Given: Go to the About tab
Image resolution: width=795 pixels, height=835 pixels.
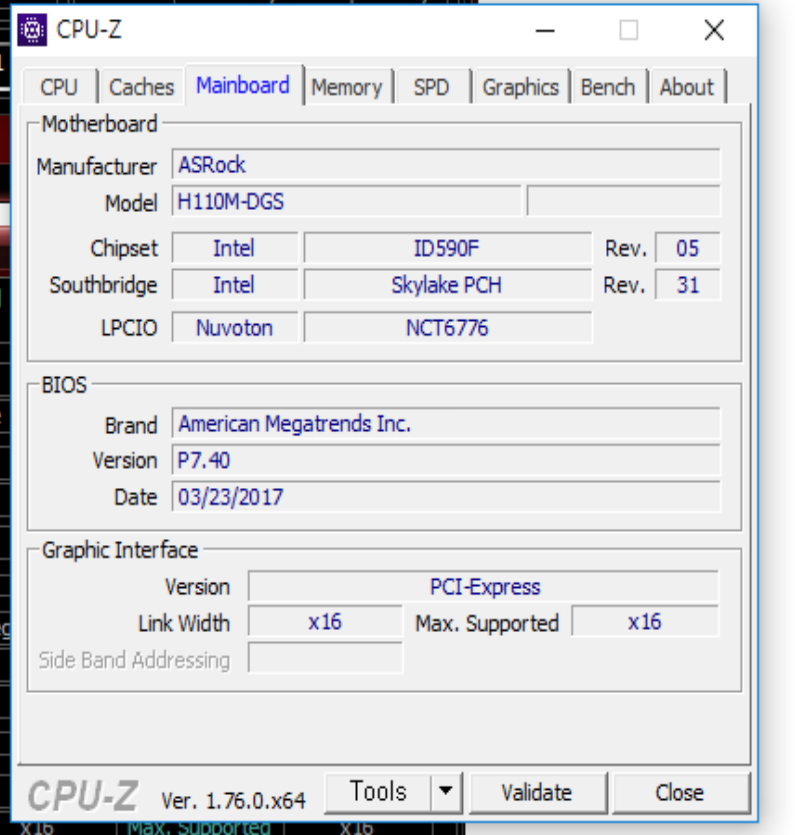Looking at the screenshot, I should point(687,87).
